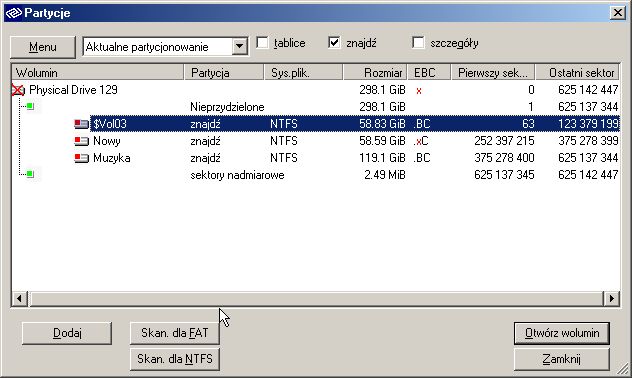Click the 2.49 MiB size cell
Image resolution: width=632 pixels, height=378 pixels.
[x=385, y=175]
